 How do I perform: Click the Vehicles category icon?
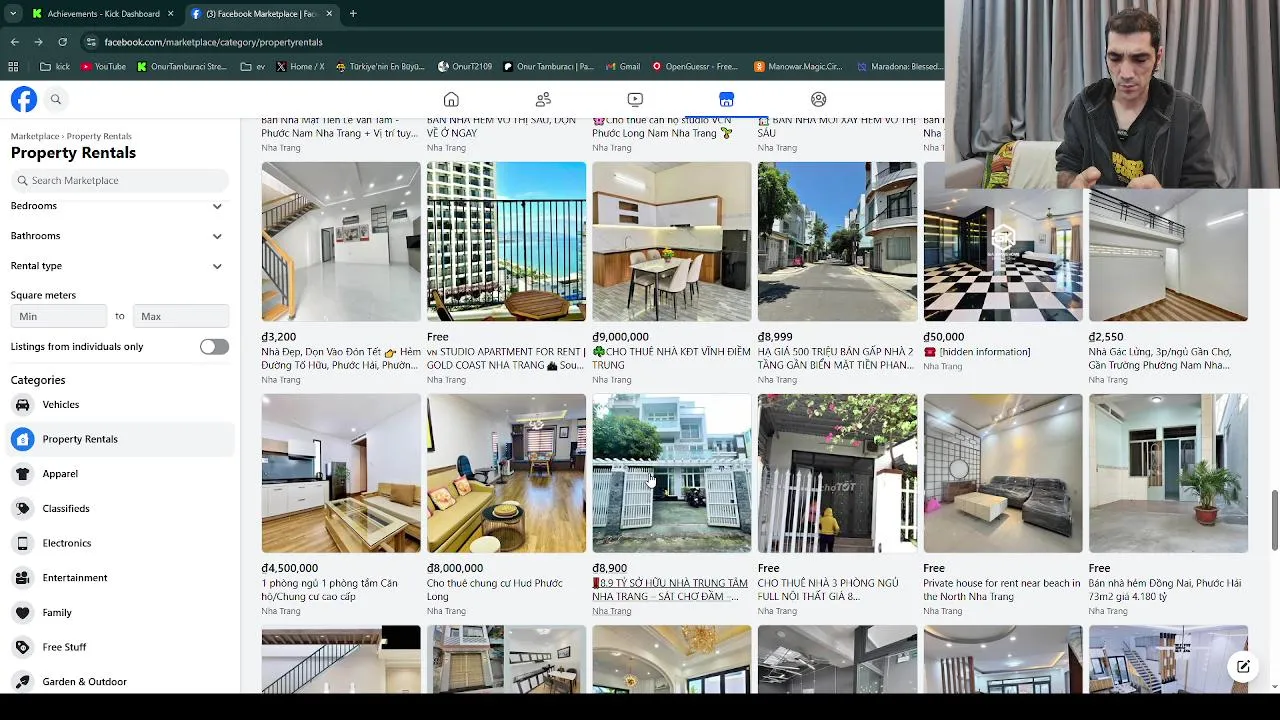pos(22,404)
